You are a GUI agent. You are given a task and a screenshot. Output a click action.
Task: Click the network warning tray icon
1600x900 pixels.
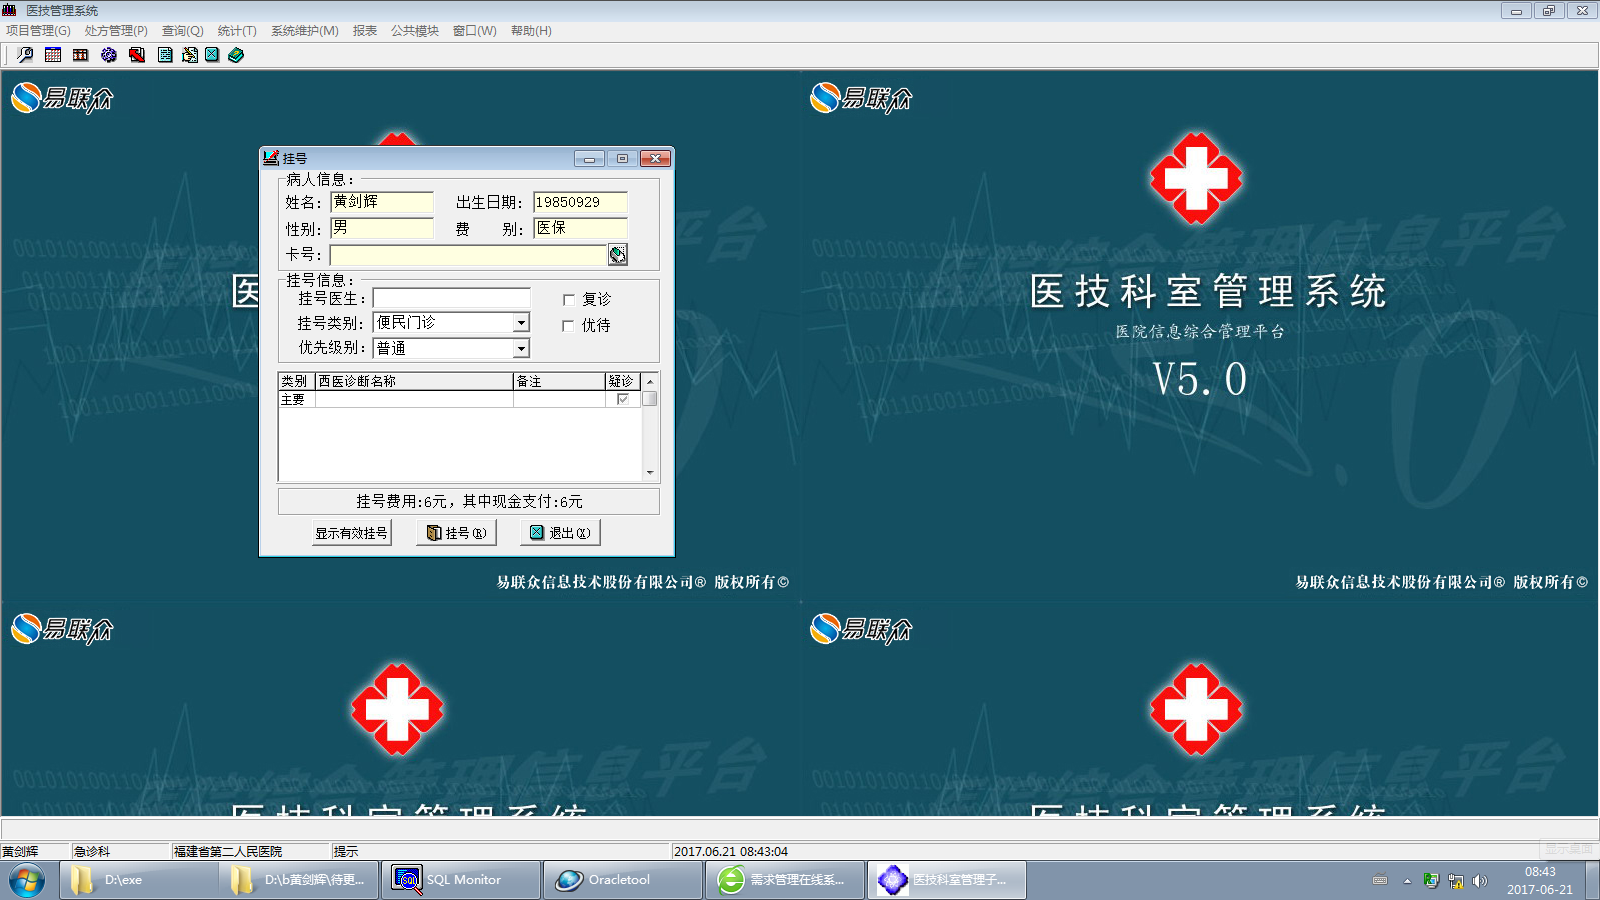[1456, 881]
